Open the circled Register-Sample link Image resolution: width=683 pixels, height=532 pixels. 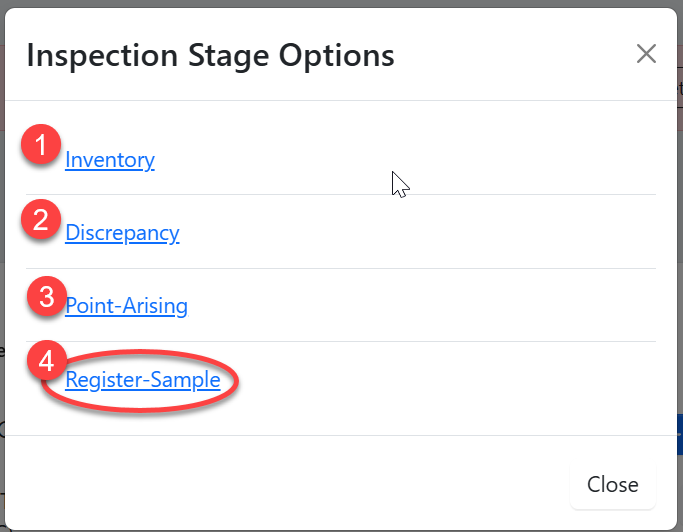pyautogui.click(x=142, y=380)
